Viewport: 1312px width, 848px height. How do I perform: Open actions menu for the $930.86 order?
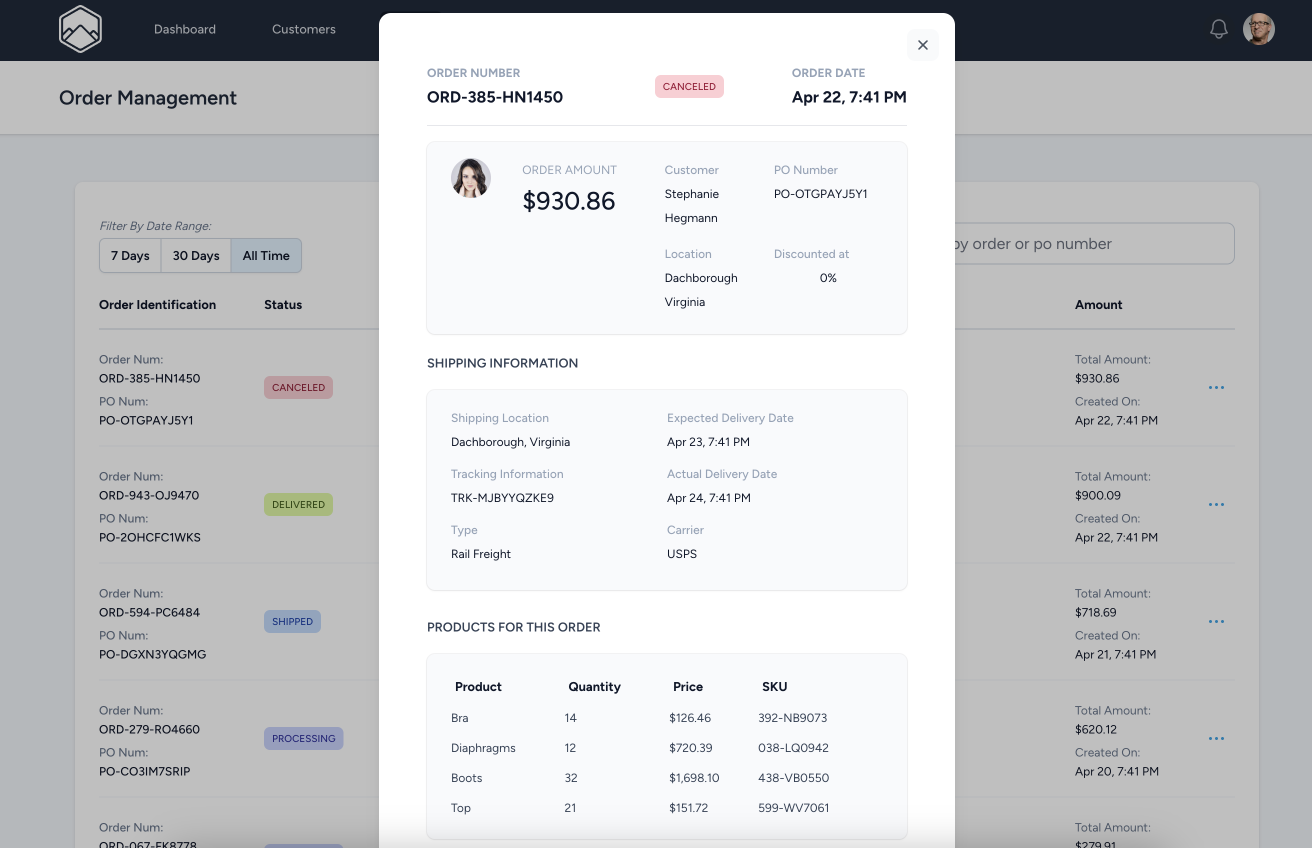(1216, 387)
